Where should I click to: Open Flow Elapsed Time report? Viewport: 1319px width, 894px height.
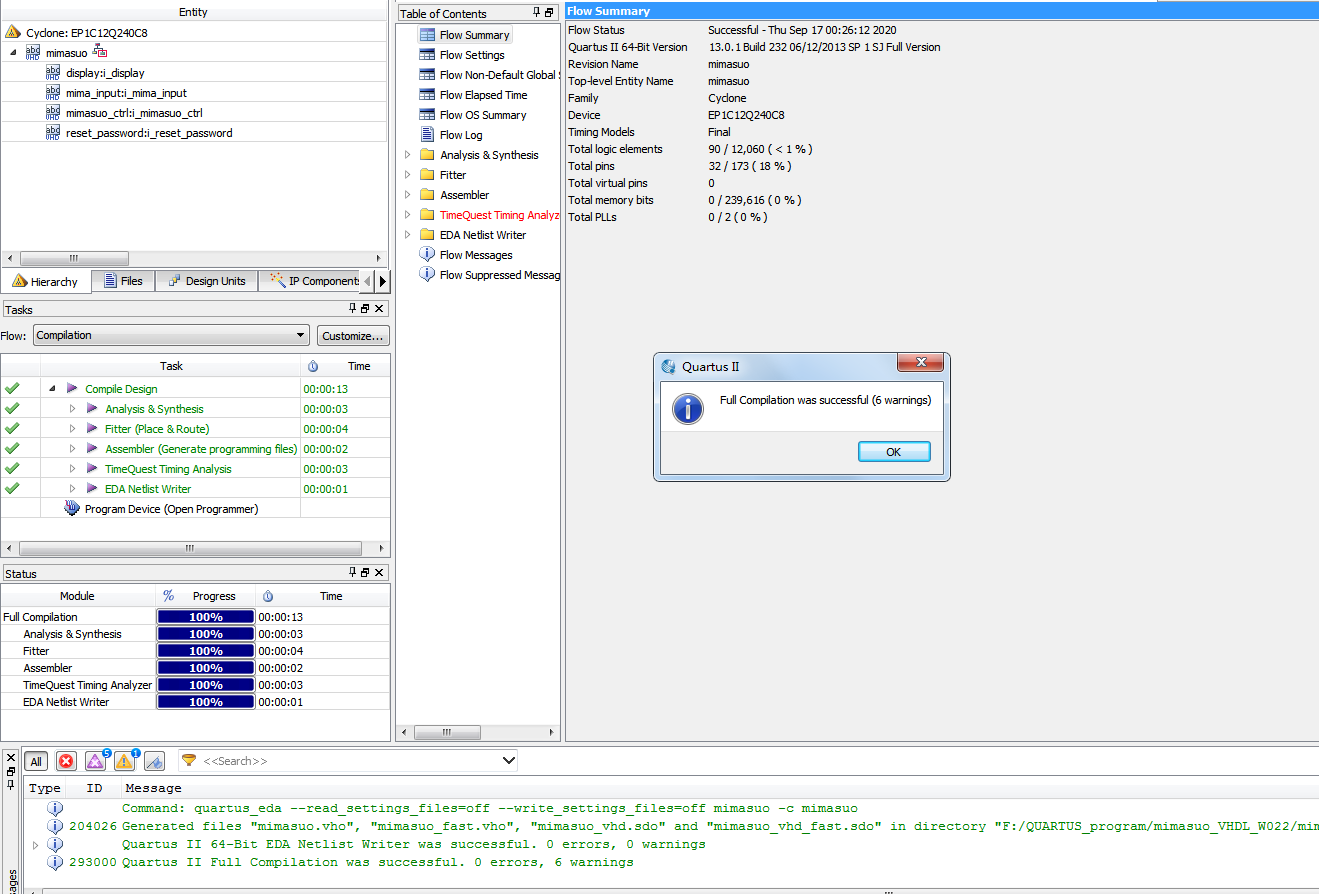click(483, 95)
